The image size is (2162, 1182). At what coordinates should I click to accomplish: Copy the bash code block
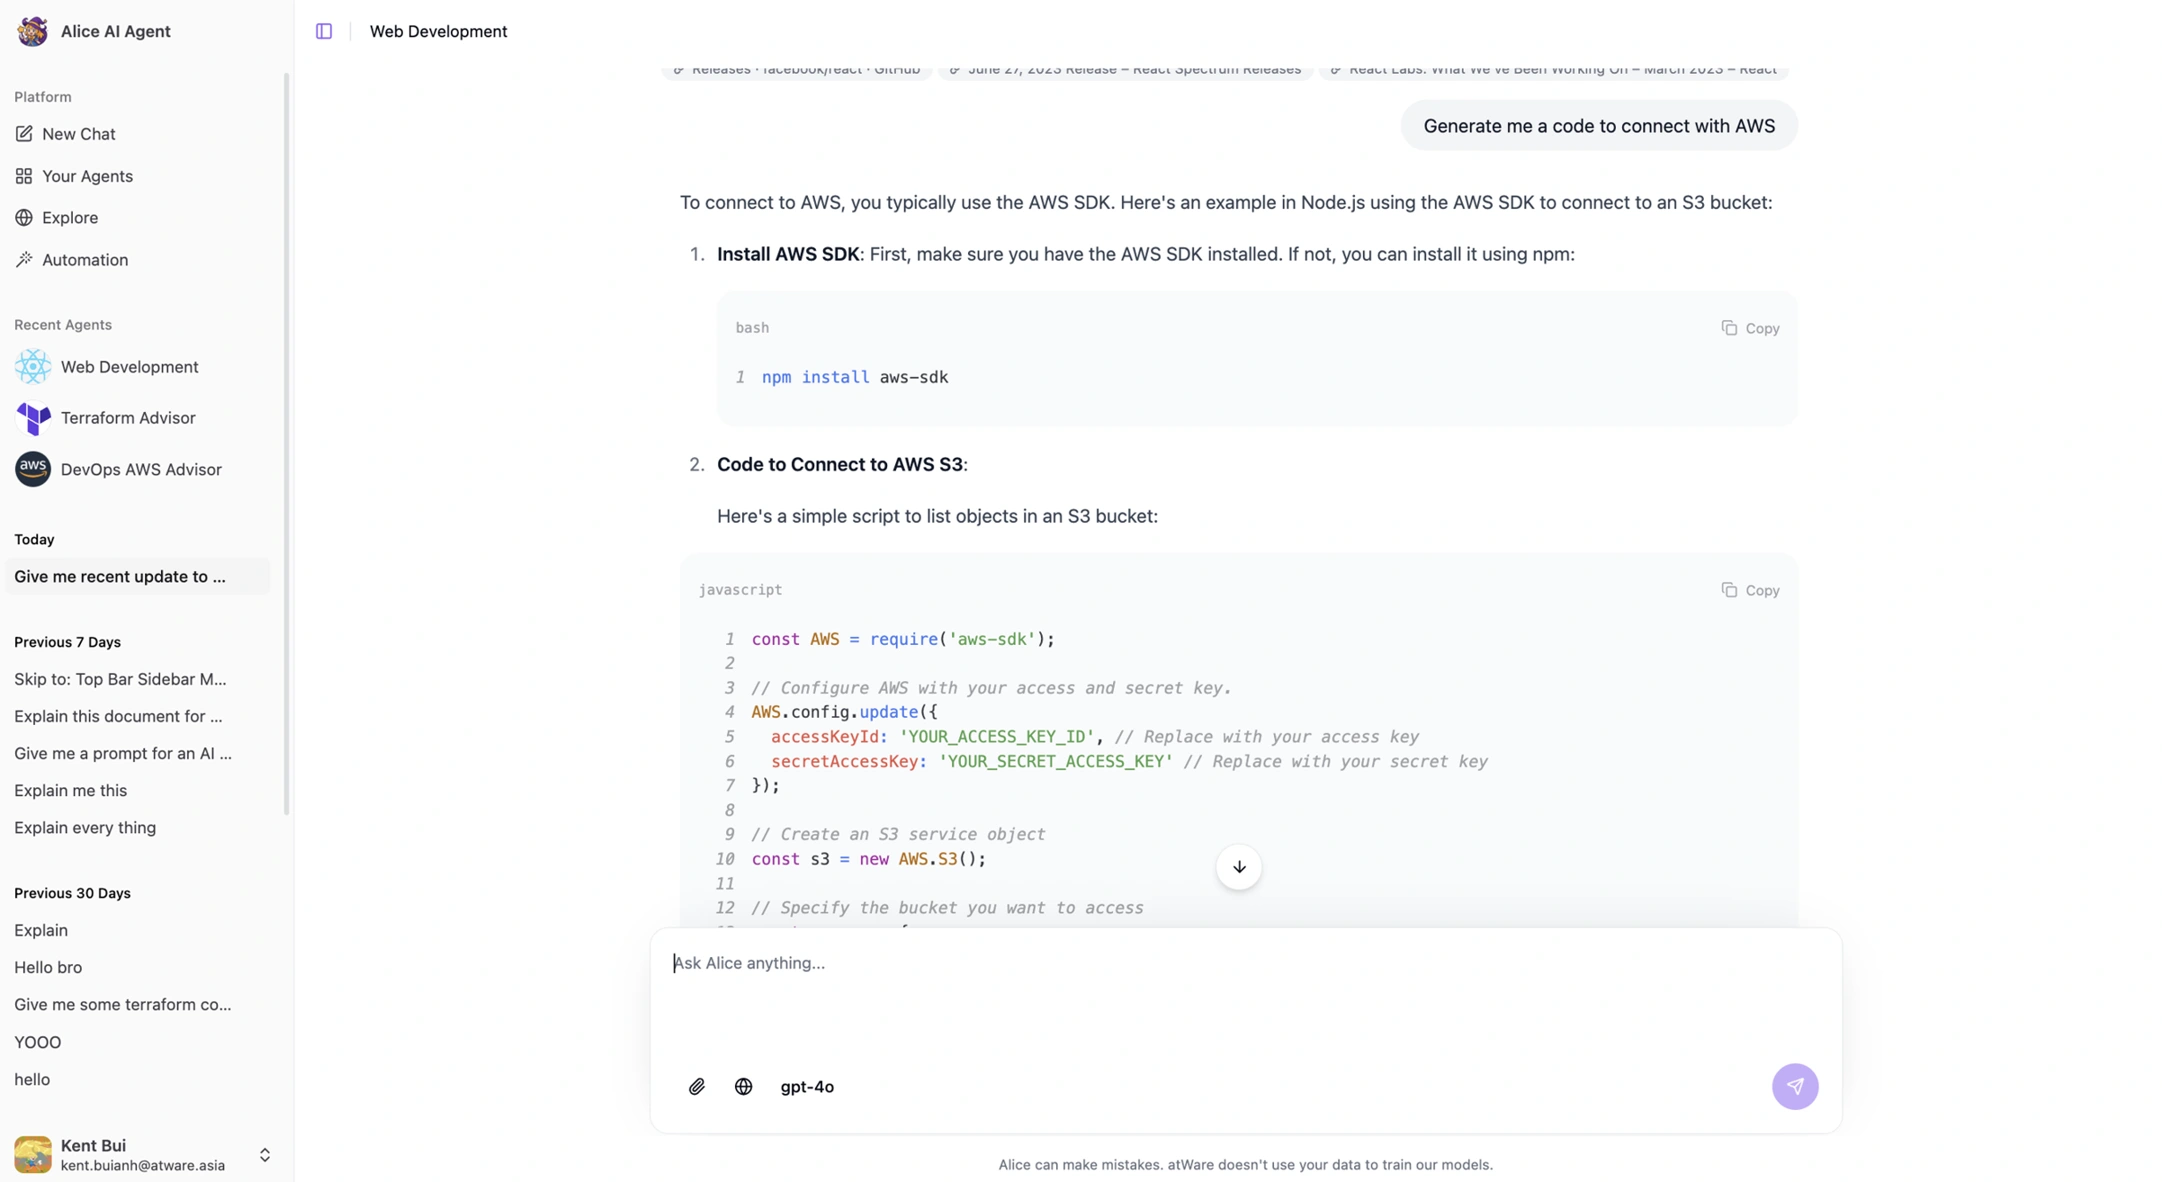[x=1750, y=328]
